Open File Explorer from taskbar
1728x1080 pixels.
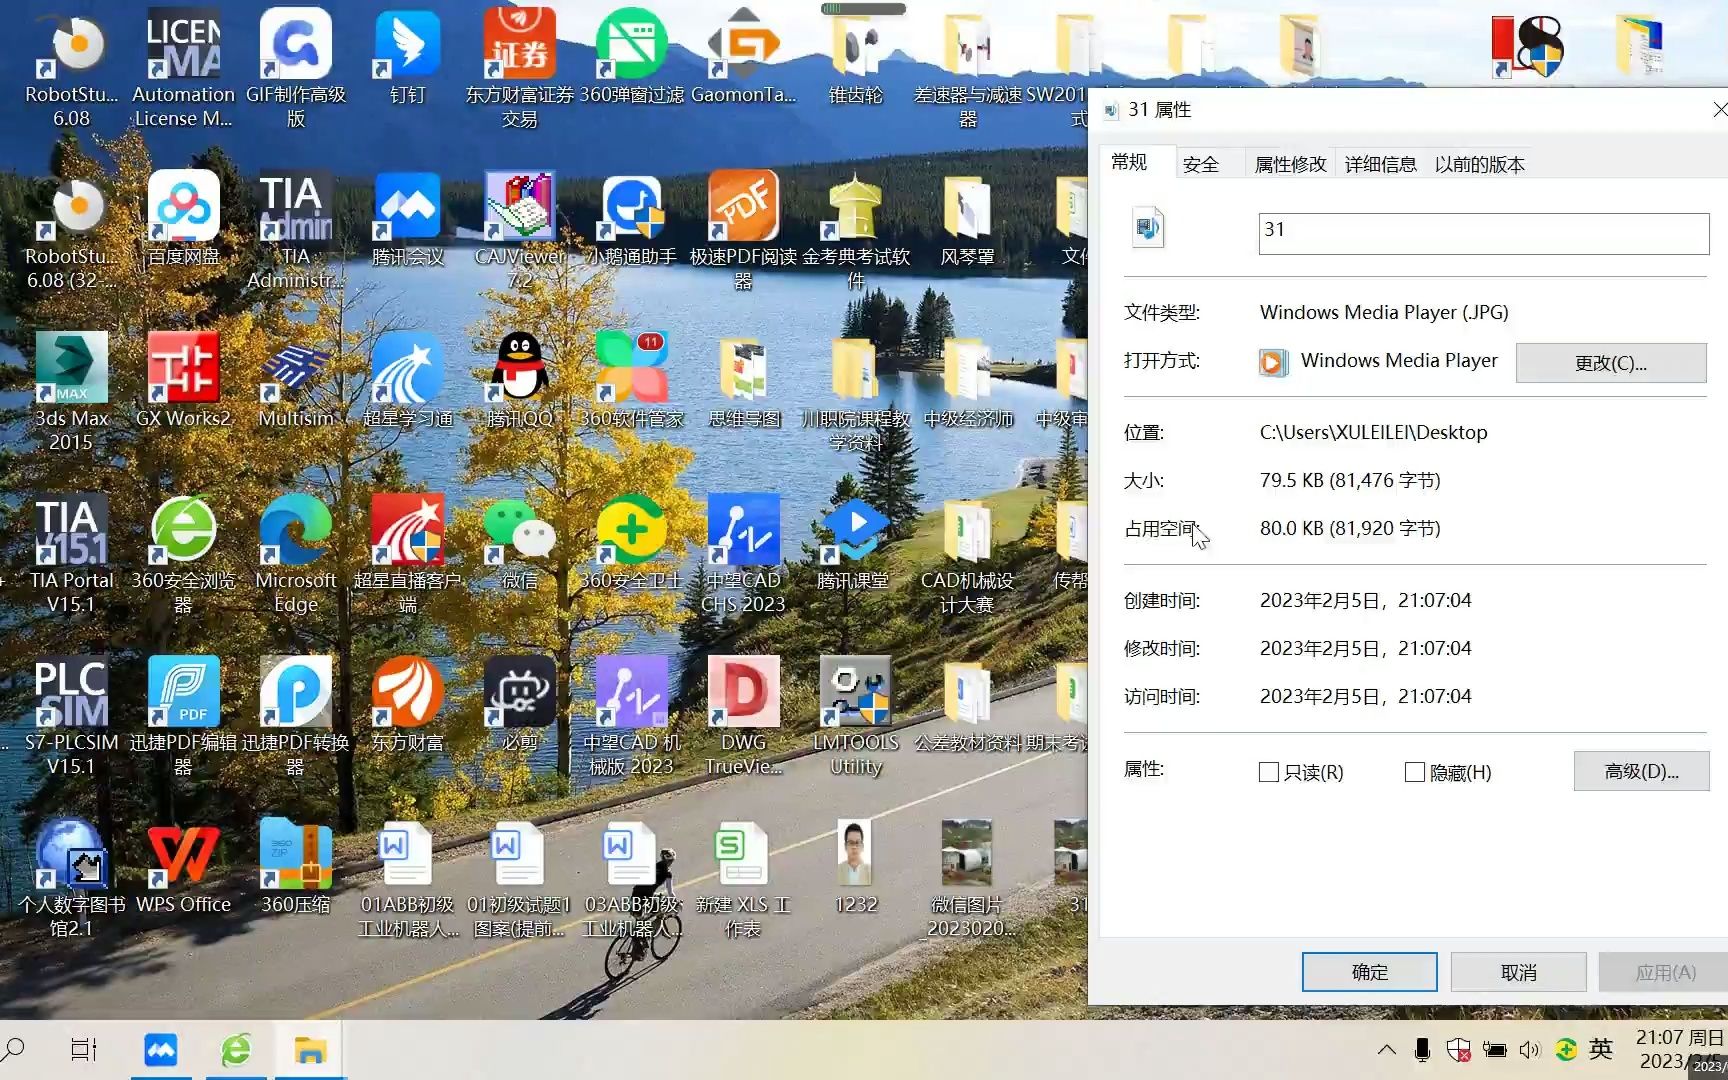coord(310,1049)
